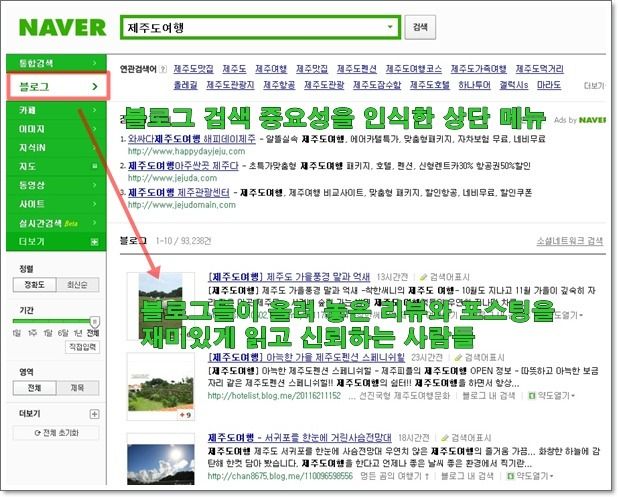Open related search 제주항공
This screenshot has height=497, width=618.
coord(279,85)
